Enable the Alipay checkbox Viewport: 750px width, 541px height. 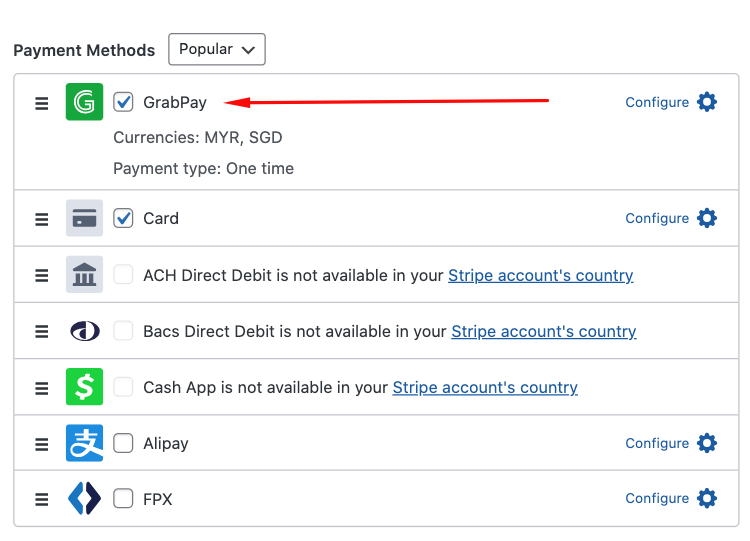pyautogui.click(x=123, y=443)
